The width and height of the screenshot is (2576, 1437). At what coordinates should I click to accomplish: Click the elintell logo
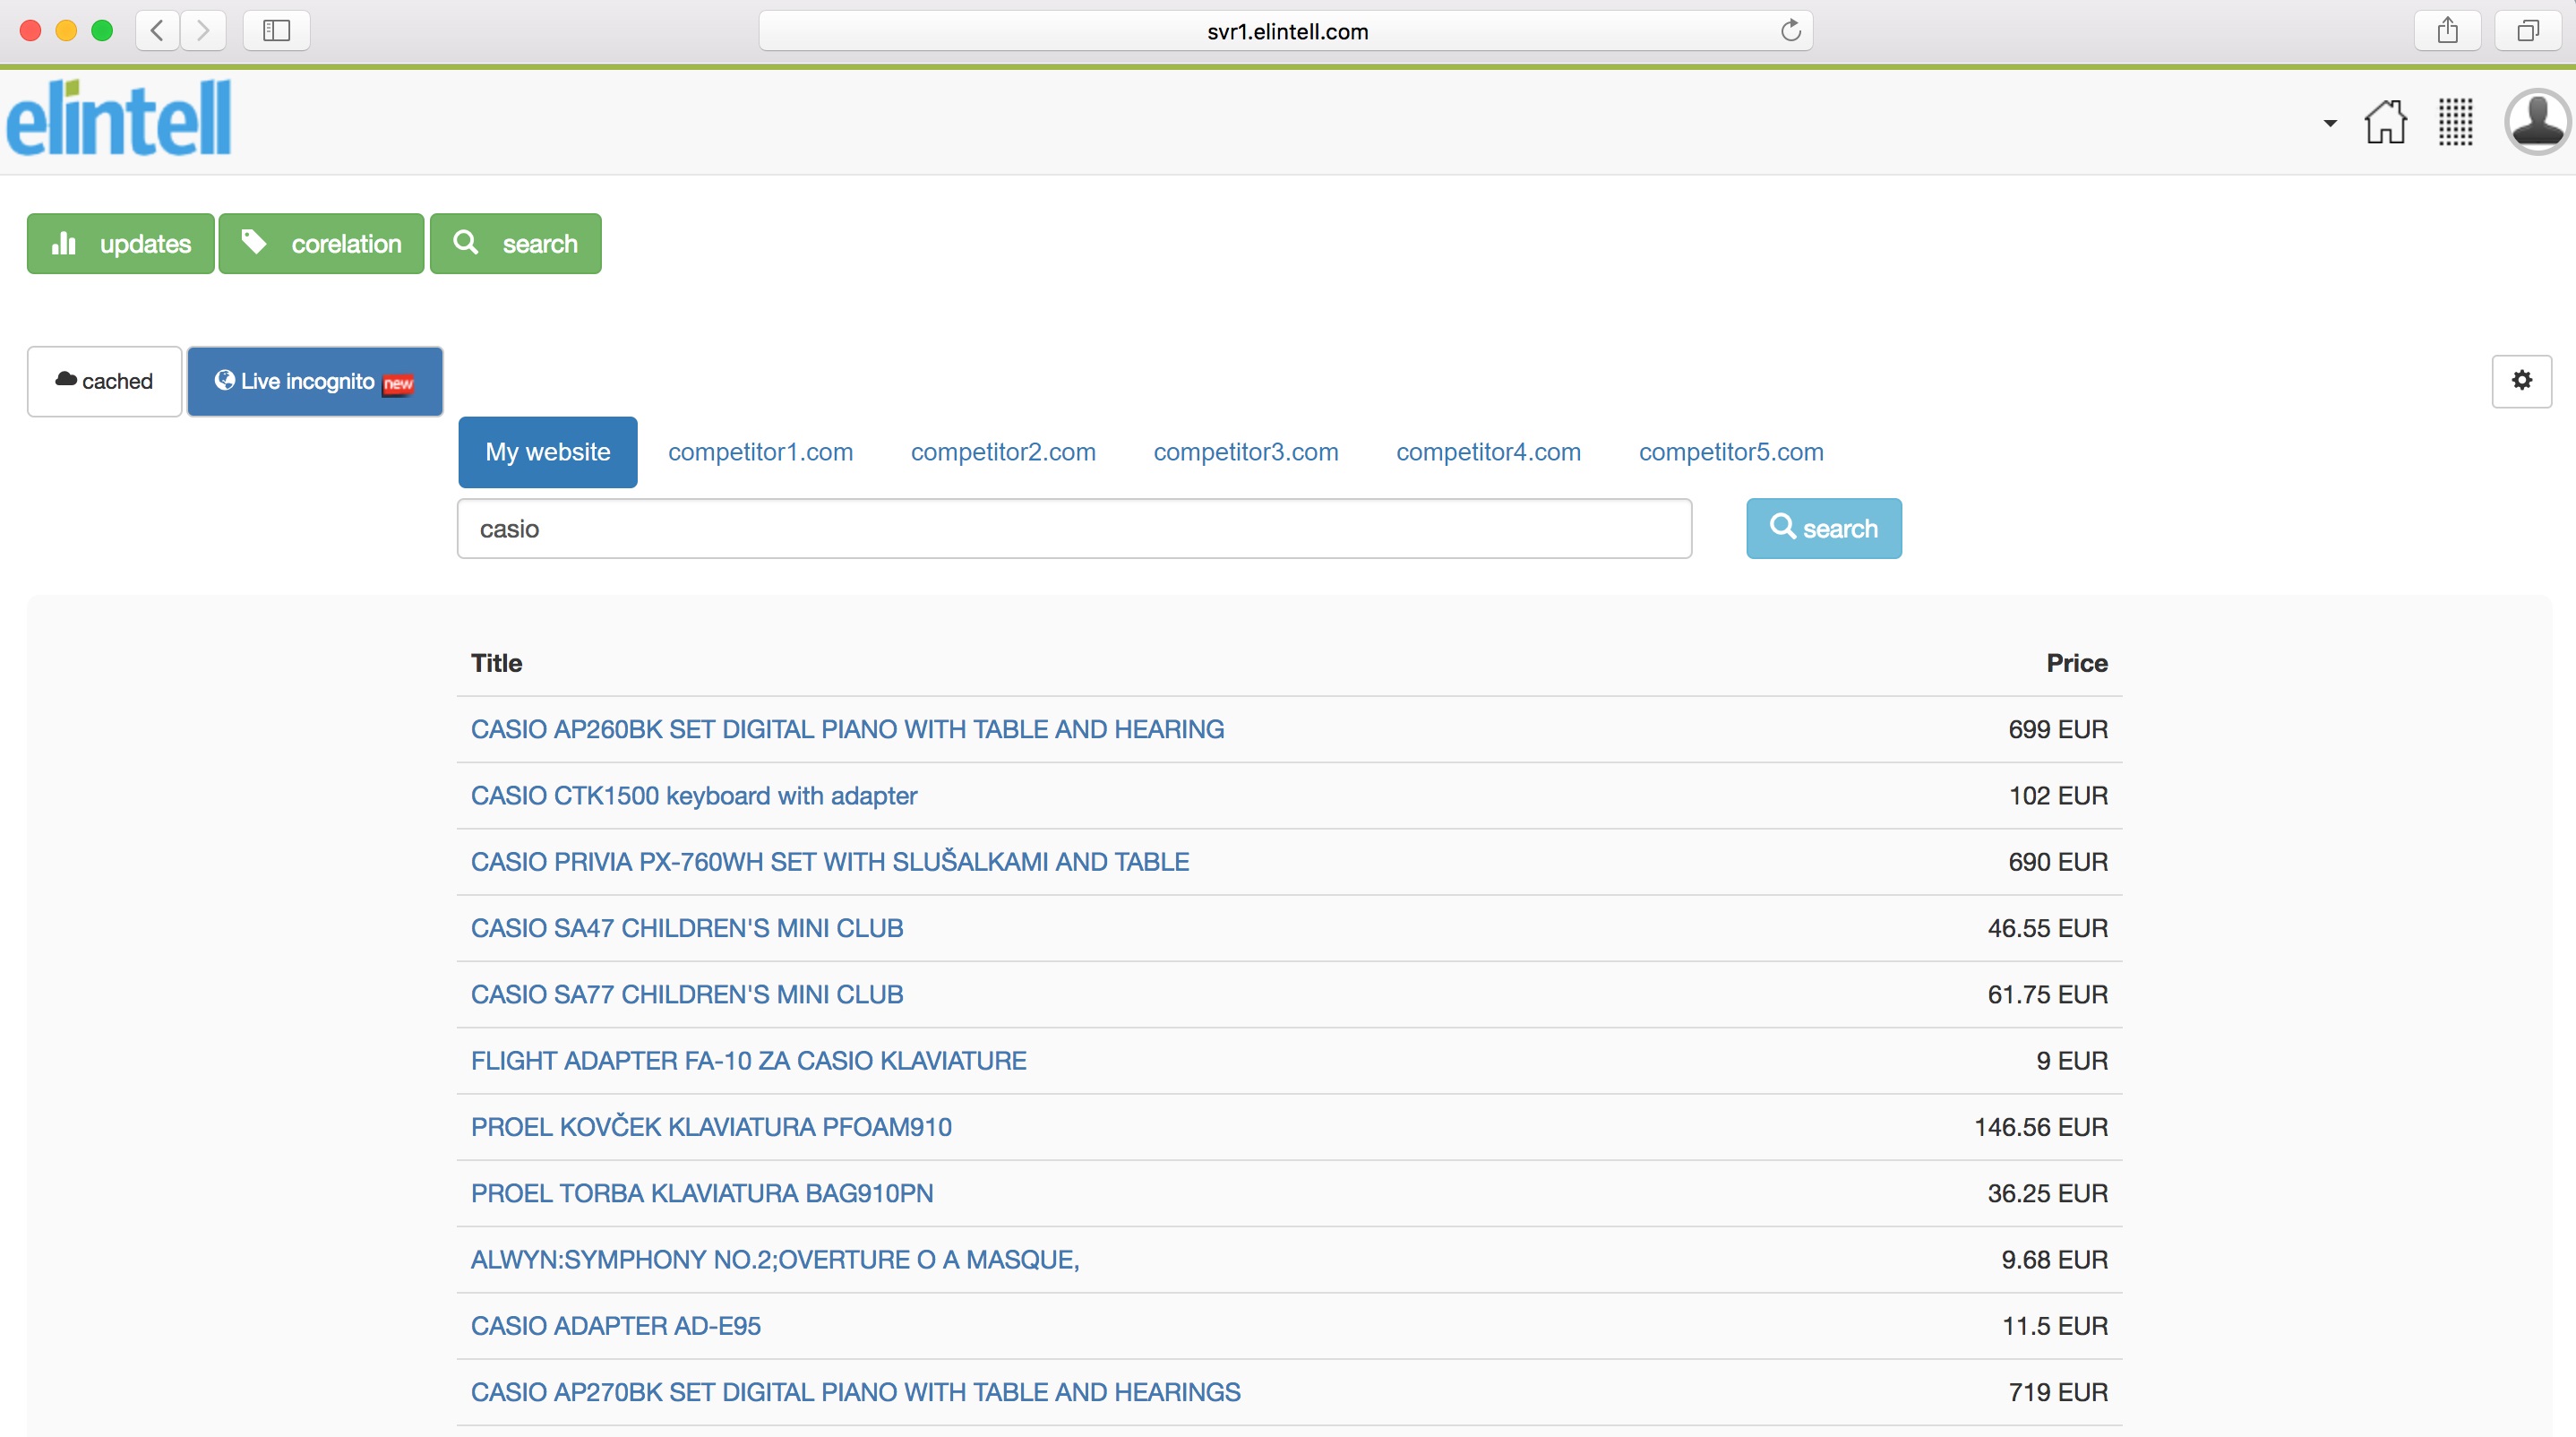[119, 118]
